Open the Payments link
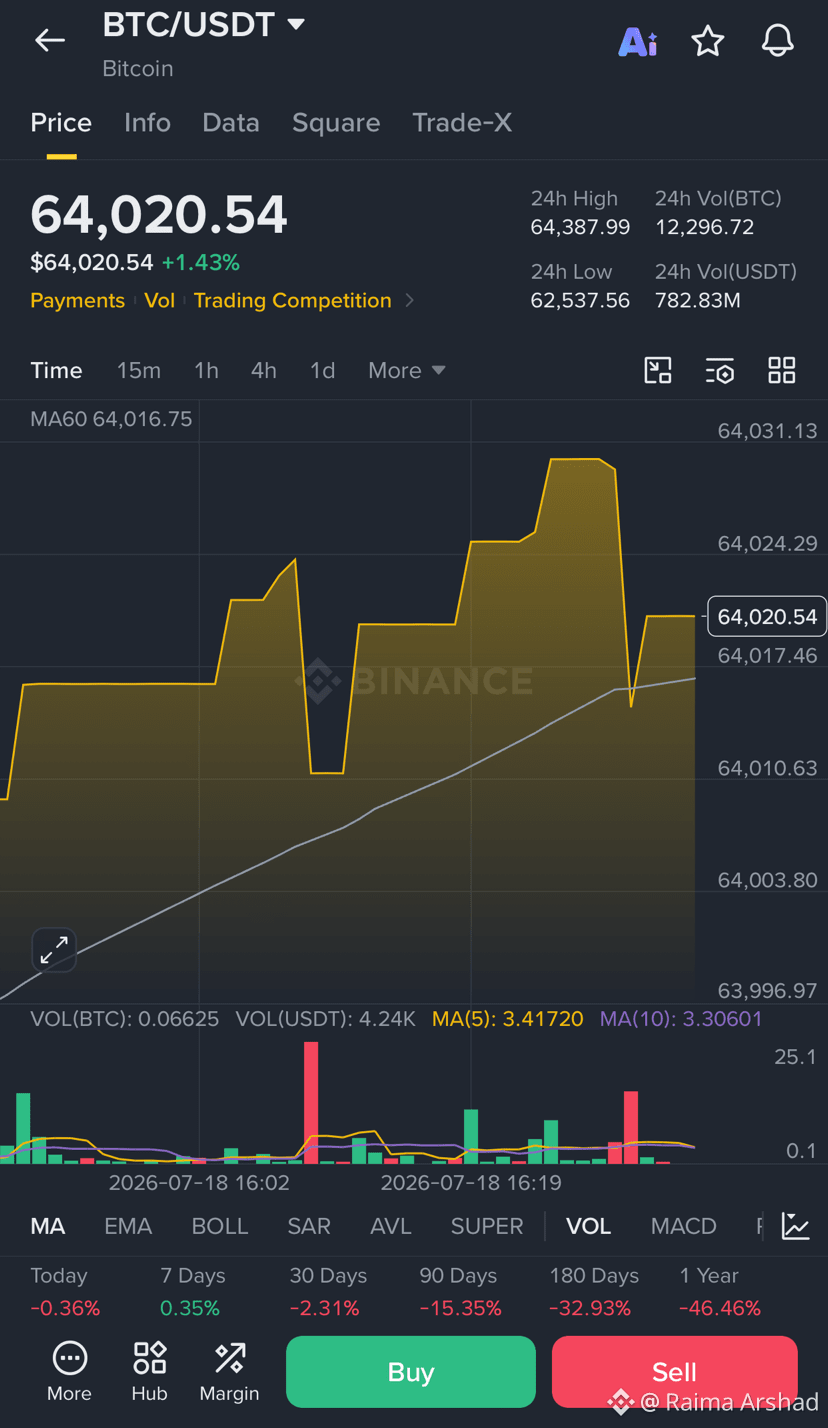This screenshot has height=1428, width=828. pyautogui.click(x=77, y=301)
